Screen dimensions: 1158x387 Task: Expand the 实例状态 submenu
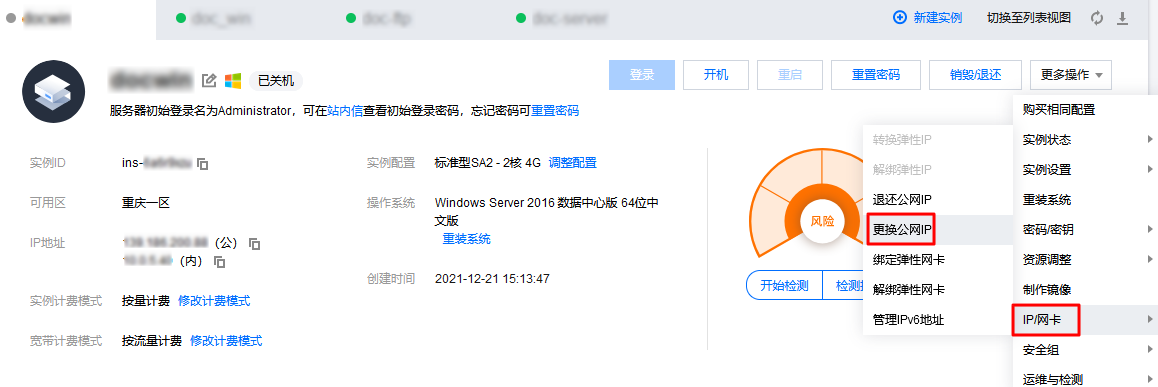tap(1083, 140)
